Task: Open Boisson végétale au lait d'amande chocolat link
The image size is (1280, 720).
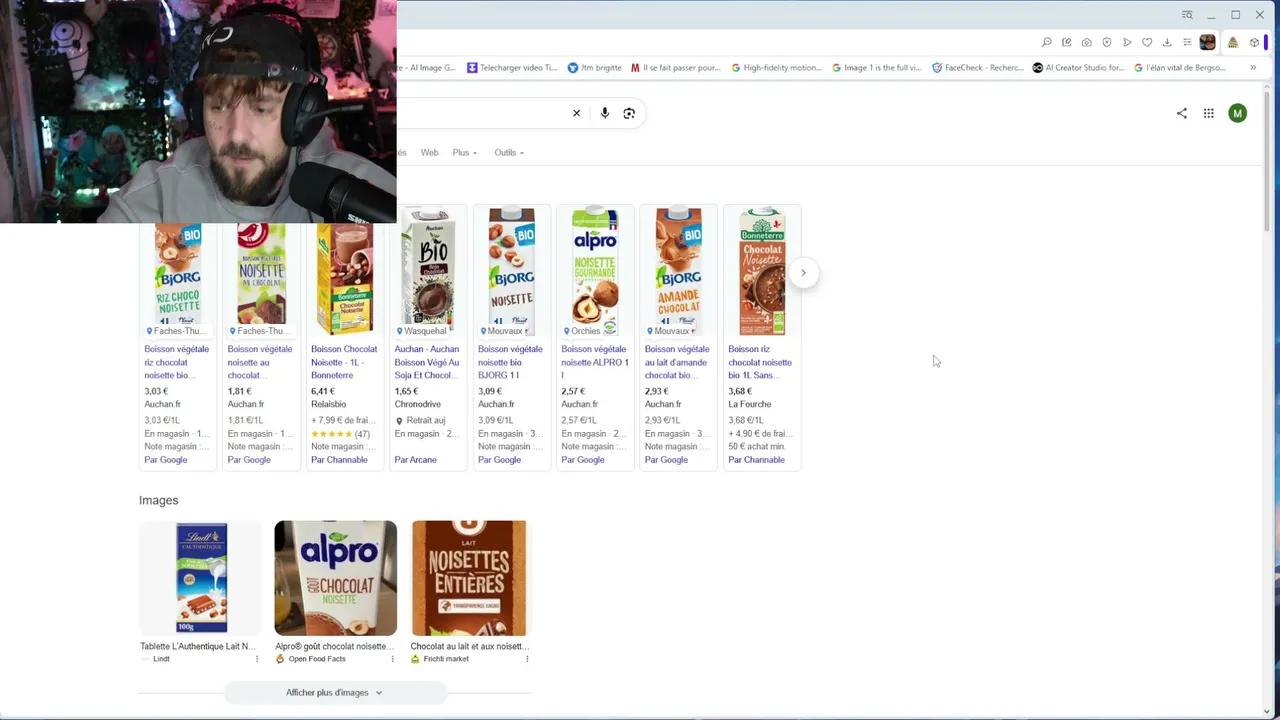Action: pos(677,362)
